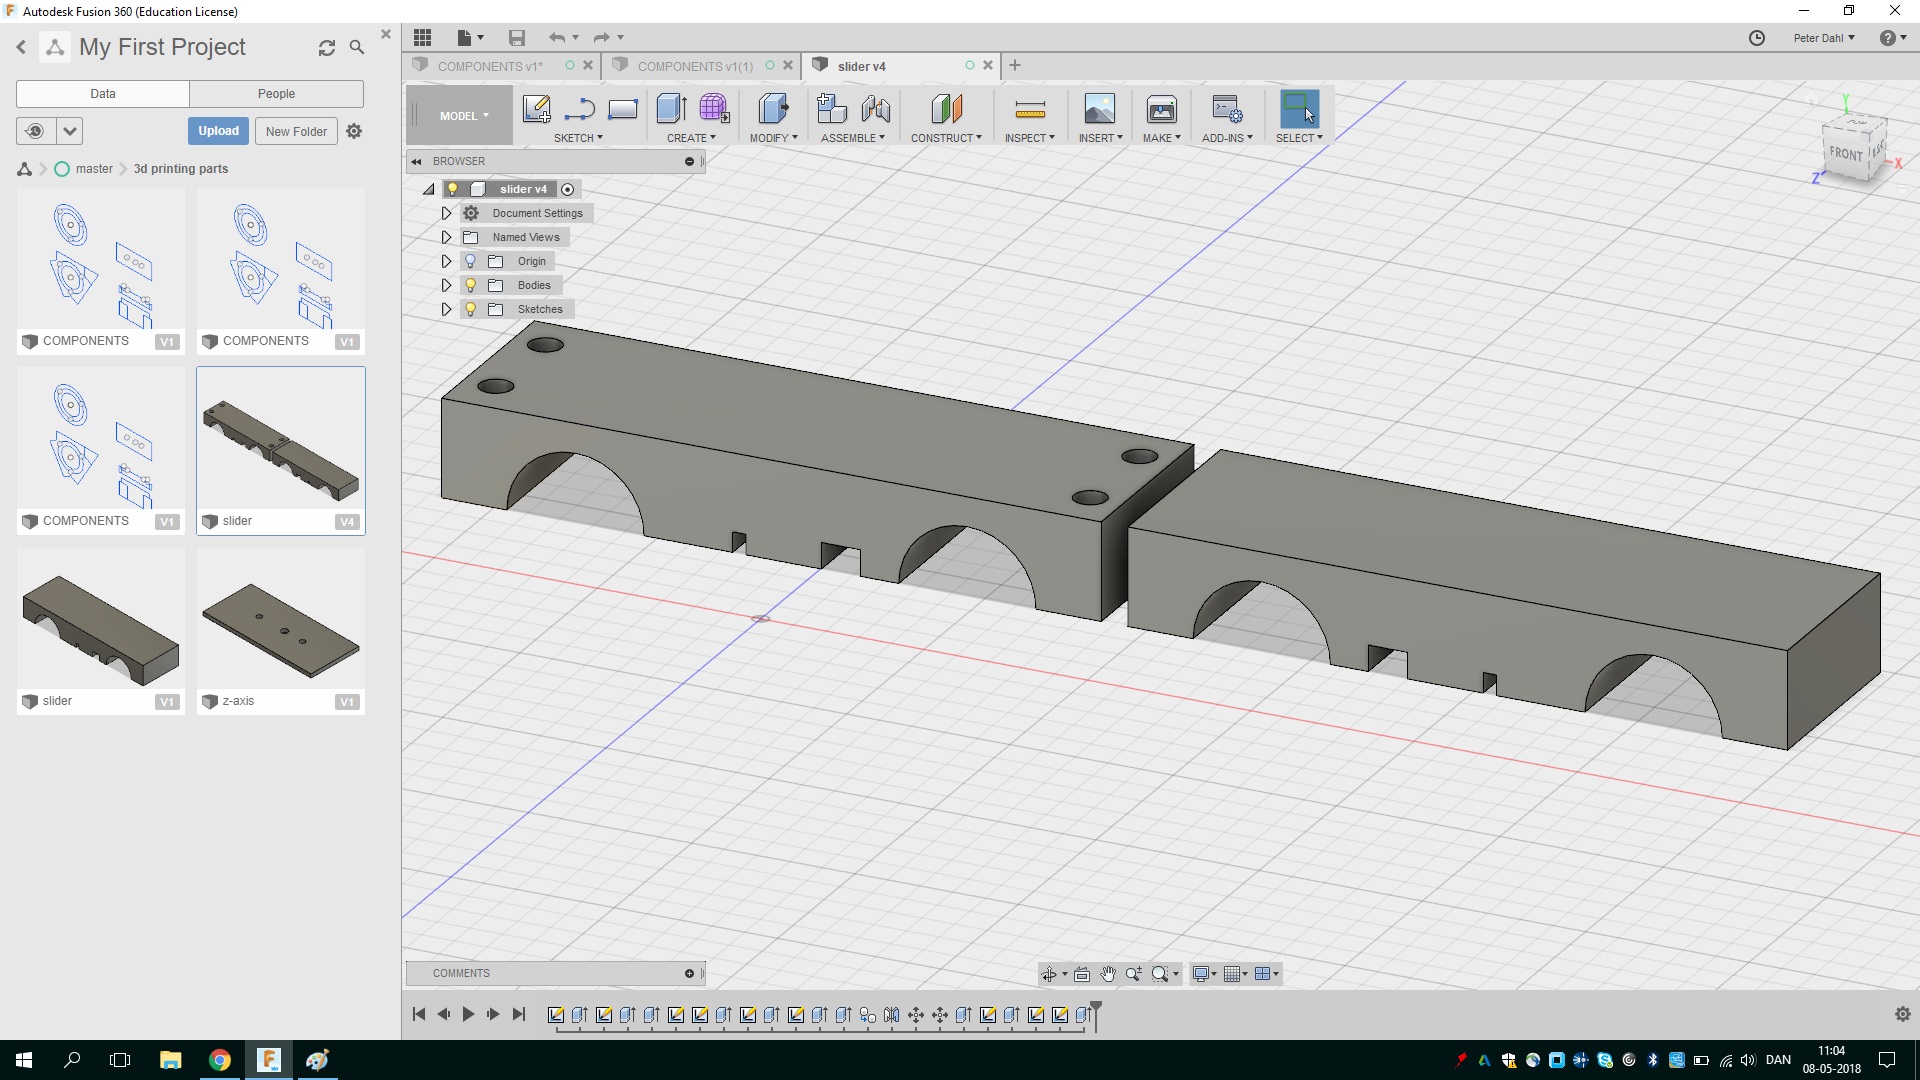
Task: Switch to the COMPONENTS v1(1) tab
Action: click(x=695, y=66)
